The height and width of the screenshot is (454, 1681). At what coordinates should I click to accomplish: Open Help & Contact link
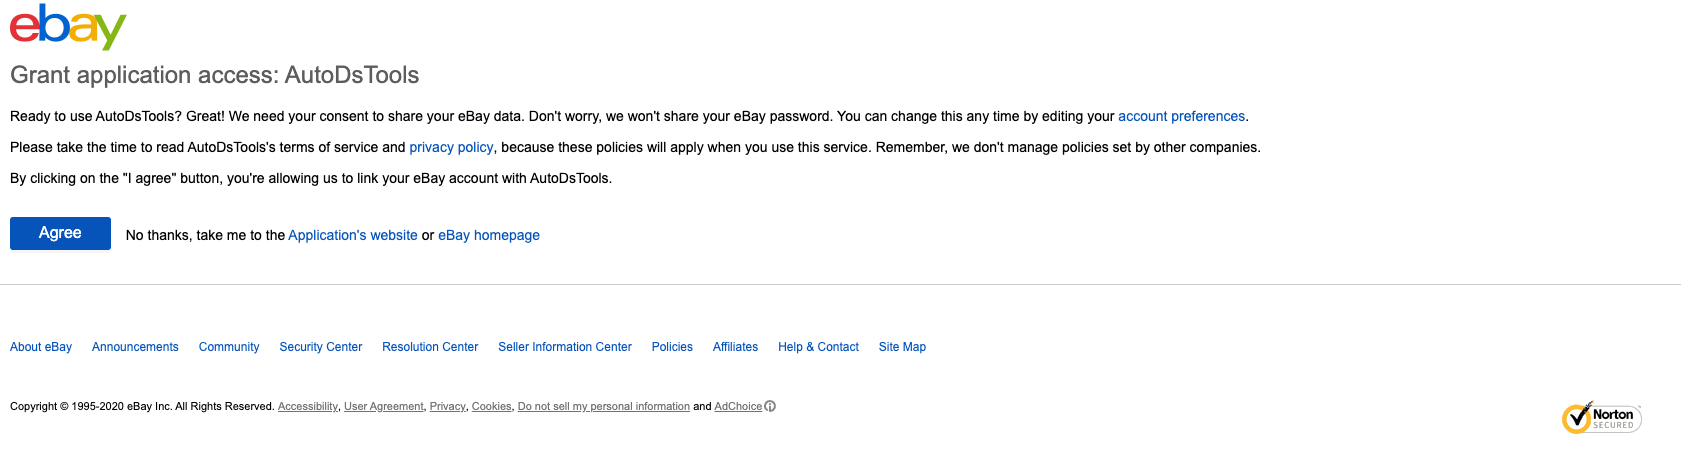click(818, 347)
